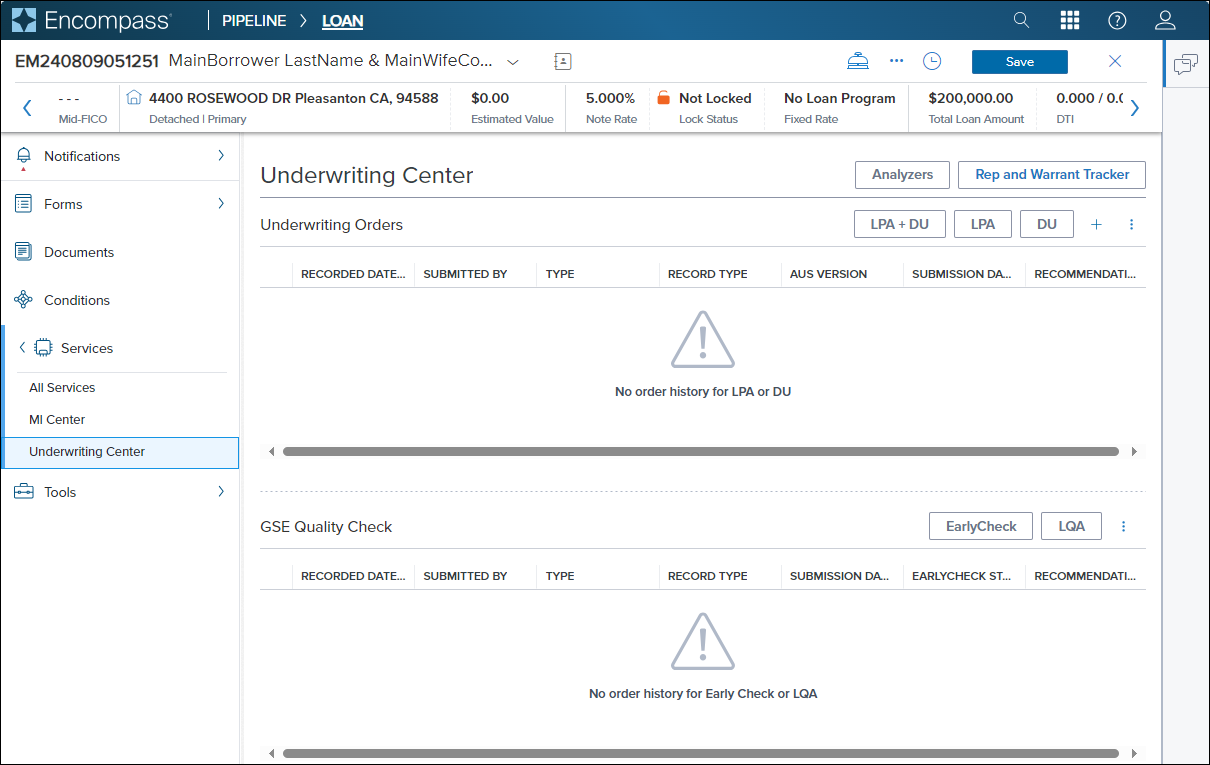Close the loan with X icon

click(x=1115, y=62)
